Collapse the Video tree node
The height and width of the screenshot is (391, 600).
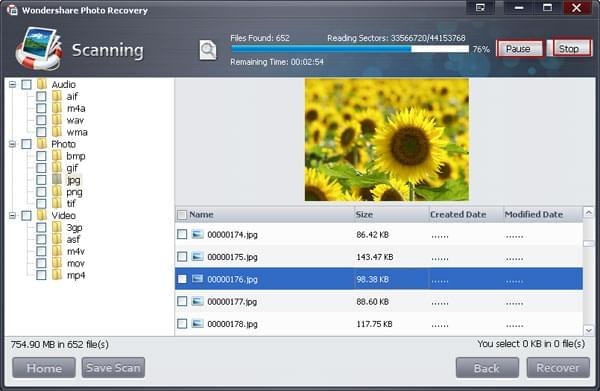tap(12, 215)
